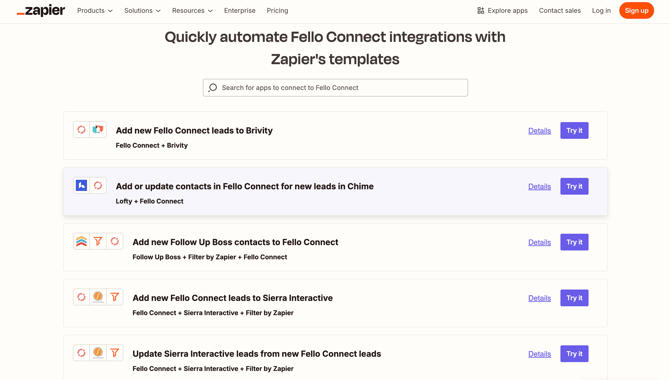
Task: Focus the search for apps field
Action: (335, 88)
